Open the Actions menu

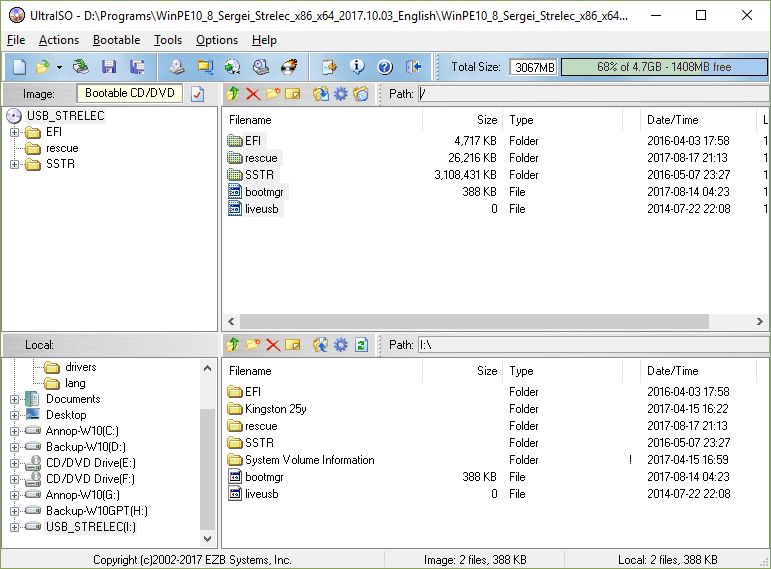(59, 40)
